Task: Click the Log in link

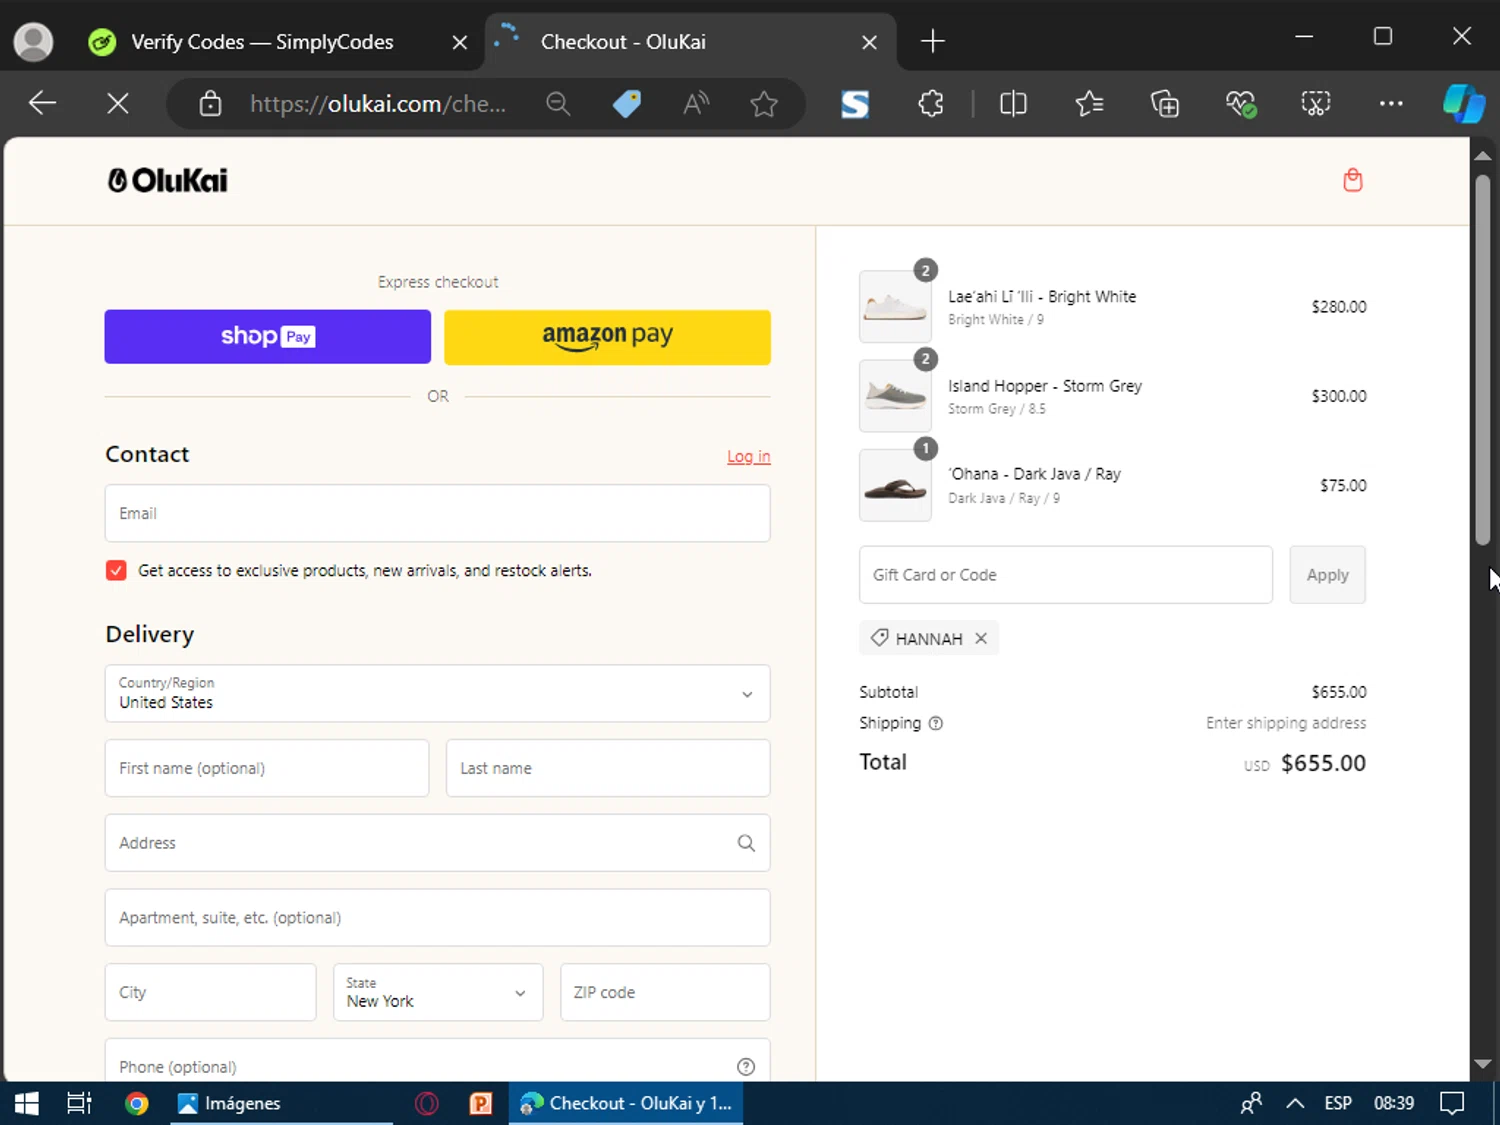Action: (748, 456)
